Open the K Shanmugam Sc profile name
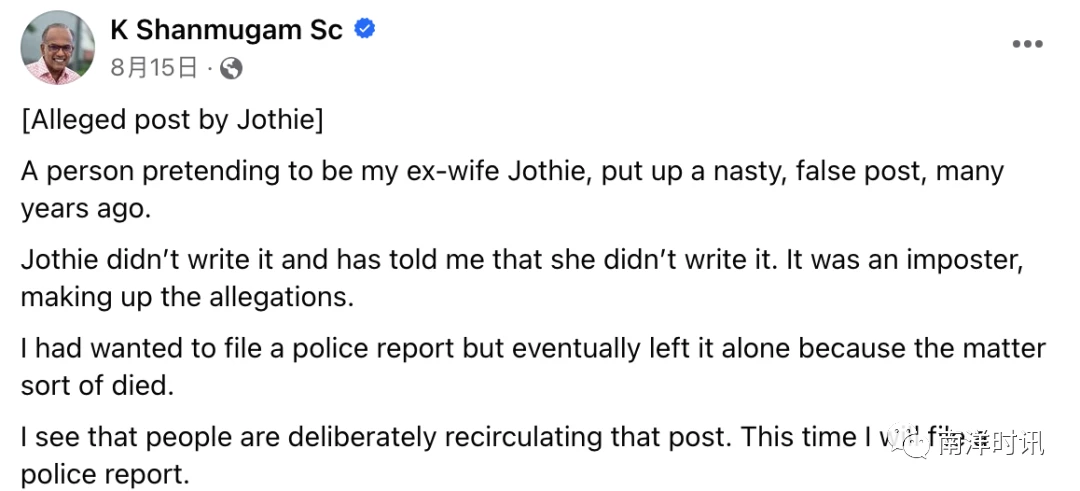The width and height of the screenshot is (1080, 491). [x=226, y=30]
